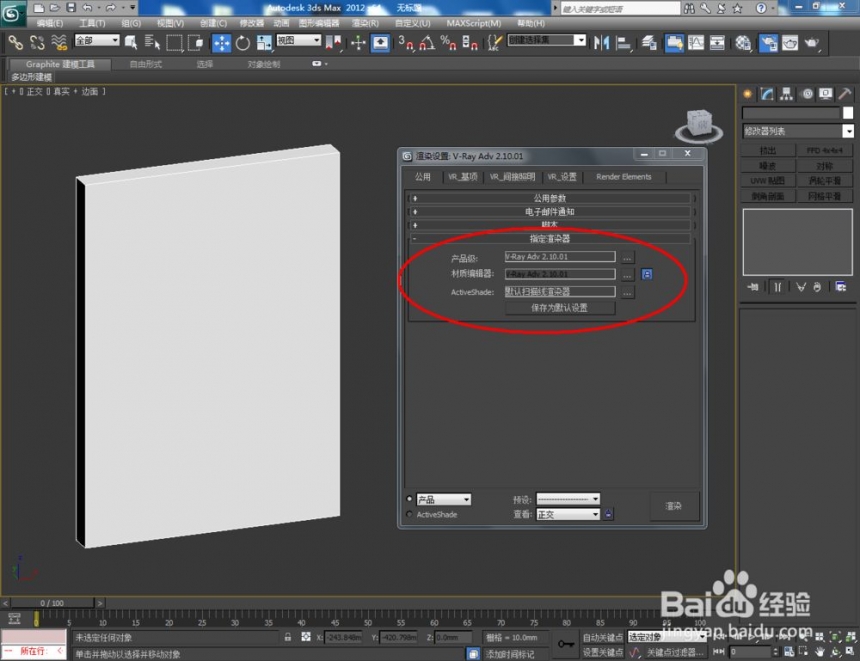Toggle the Graphite Modeling ribbon icon
Image resolution: width=860 pixels, height=661 pixels.
click(x=674, y=42)
